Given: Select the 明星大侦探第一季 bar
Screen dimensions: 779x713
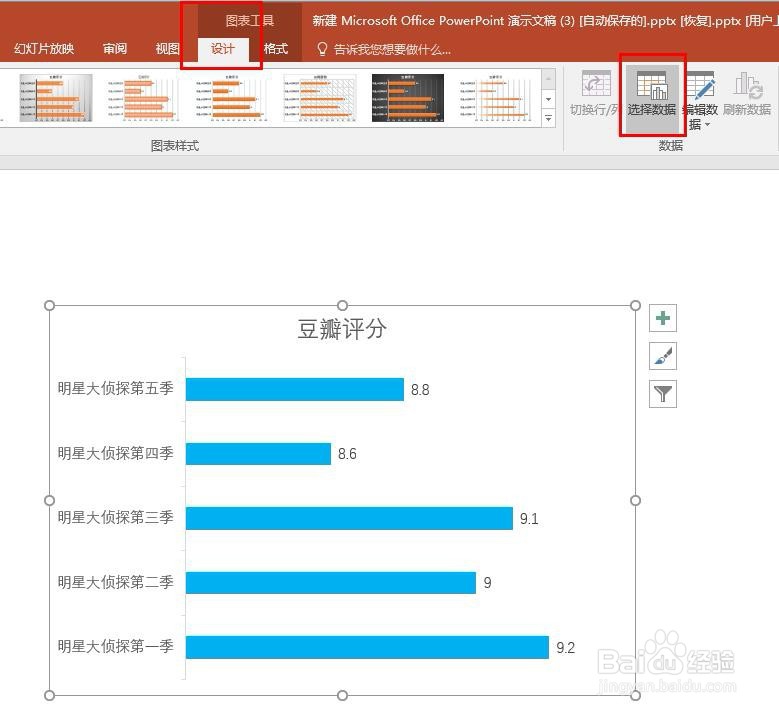Looking at the screenshot, I should (368, 647).
